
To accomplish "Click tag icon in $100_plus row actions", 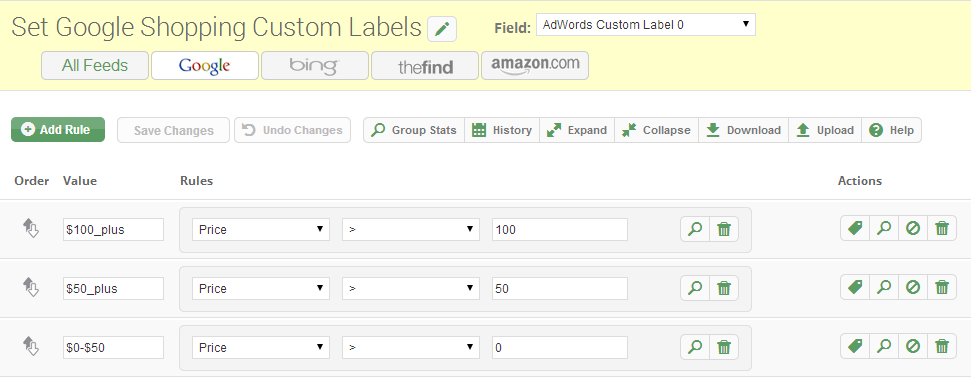I will [x=855, y=229].
